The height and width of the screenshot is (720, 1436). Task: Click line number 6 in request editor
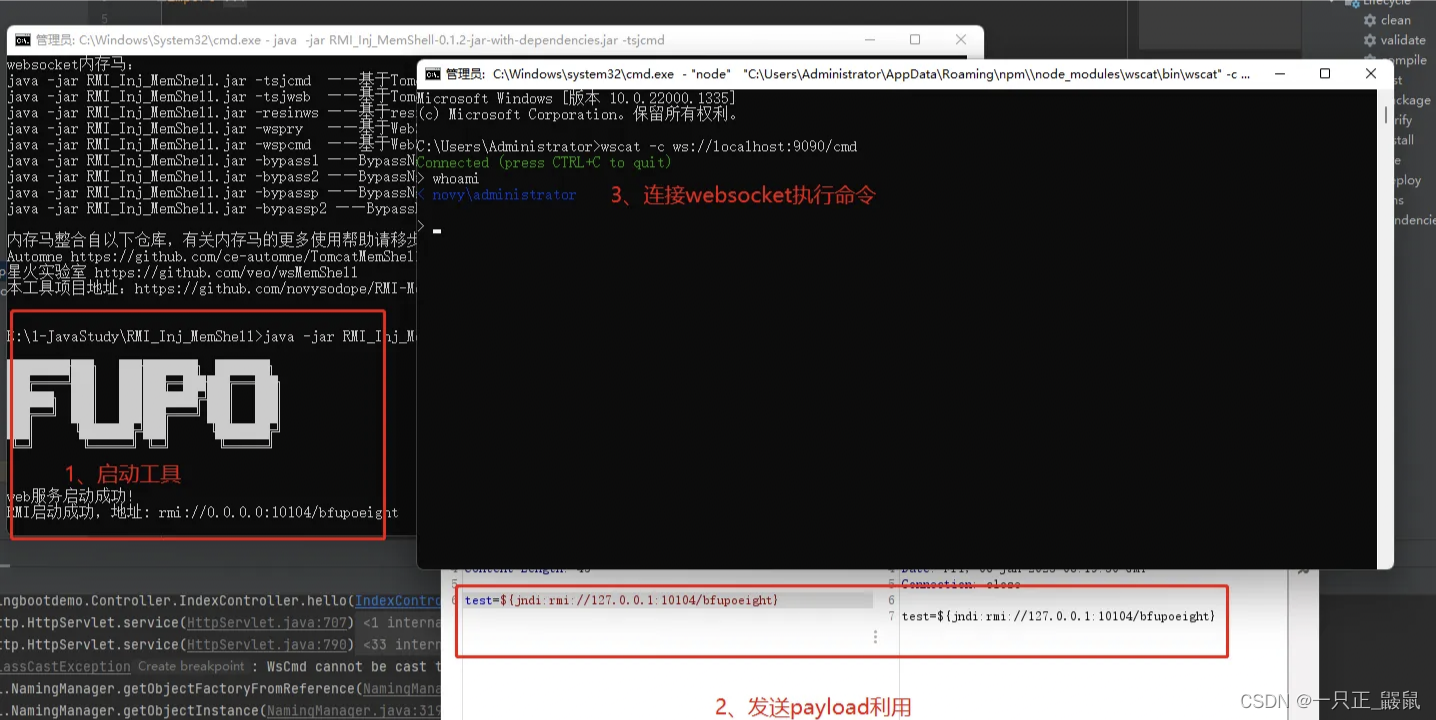[454, 600]
